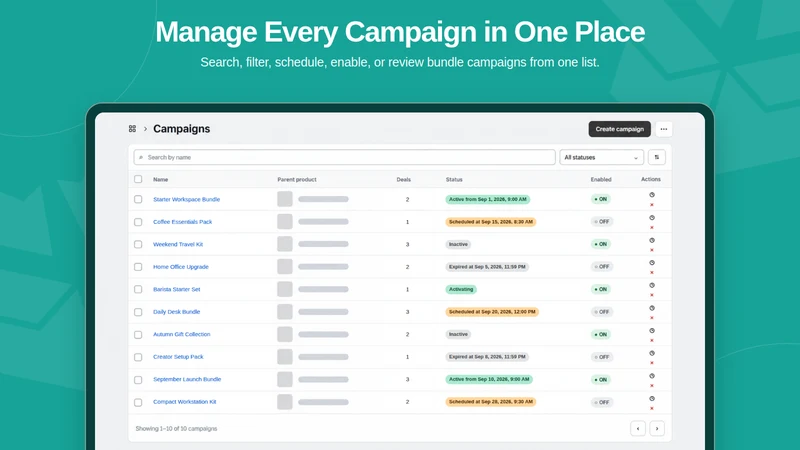Open the All statuses filter dropdown
800x450 pixels.
point(601,157)
